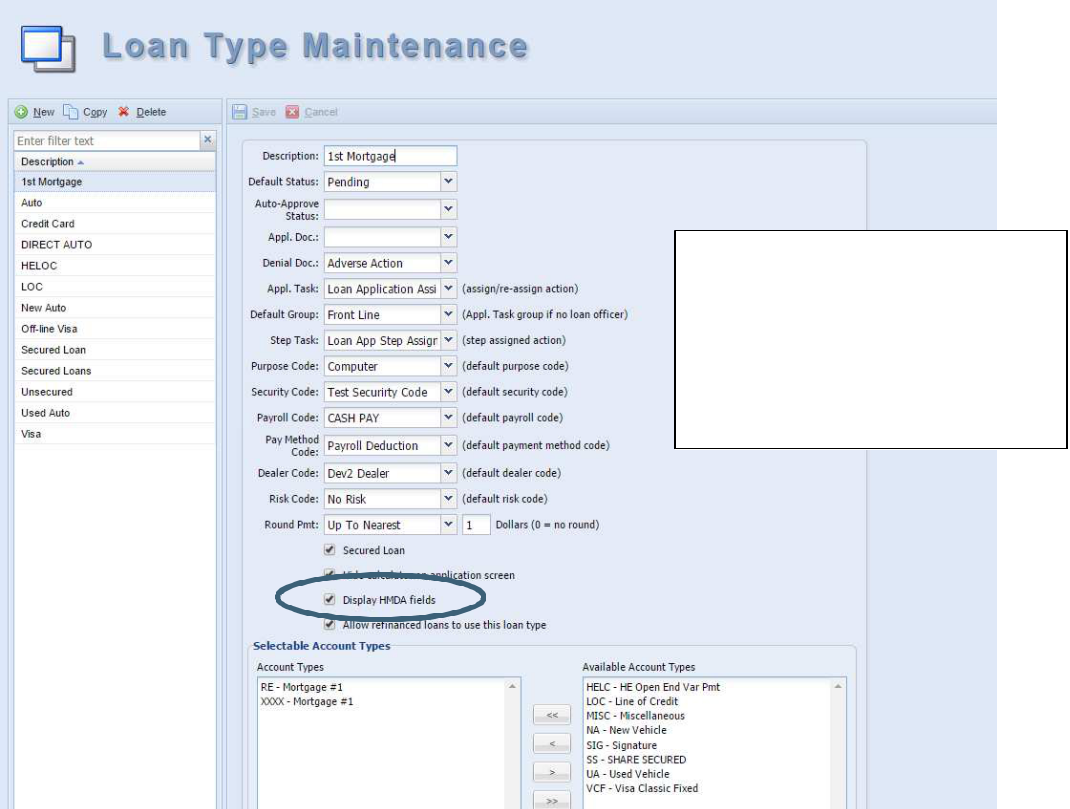
Task: Toggle the Secured Loan checkbox
Action: [330, 550]
